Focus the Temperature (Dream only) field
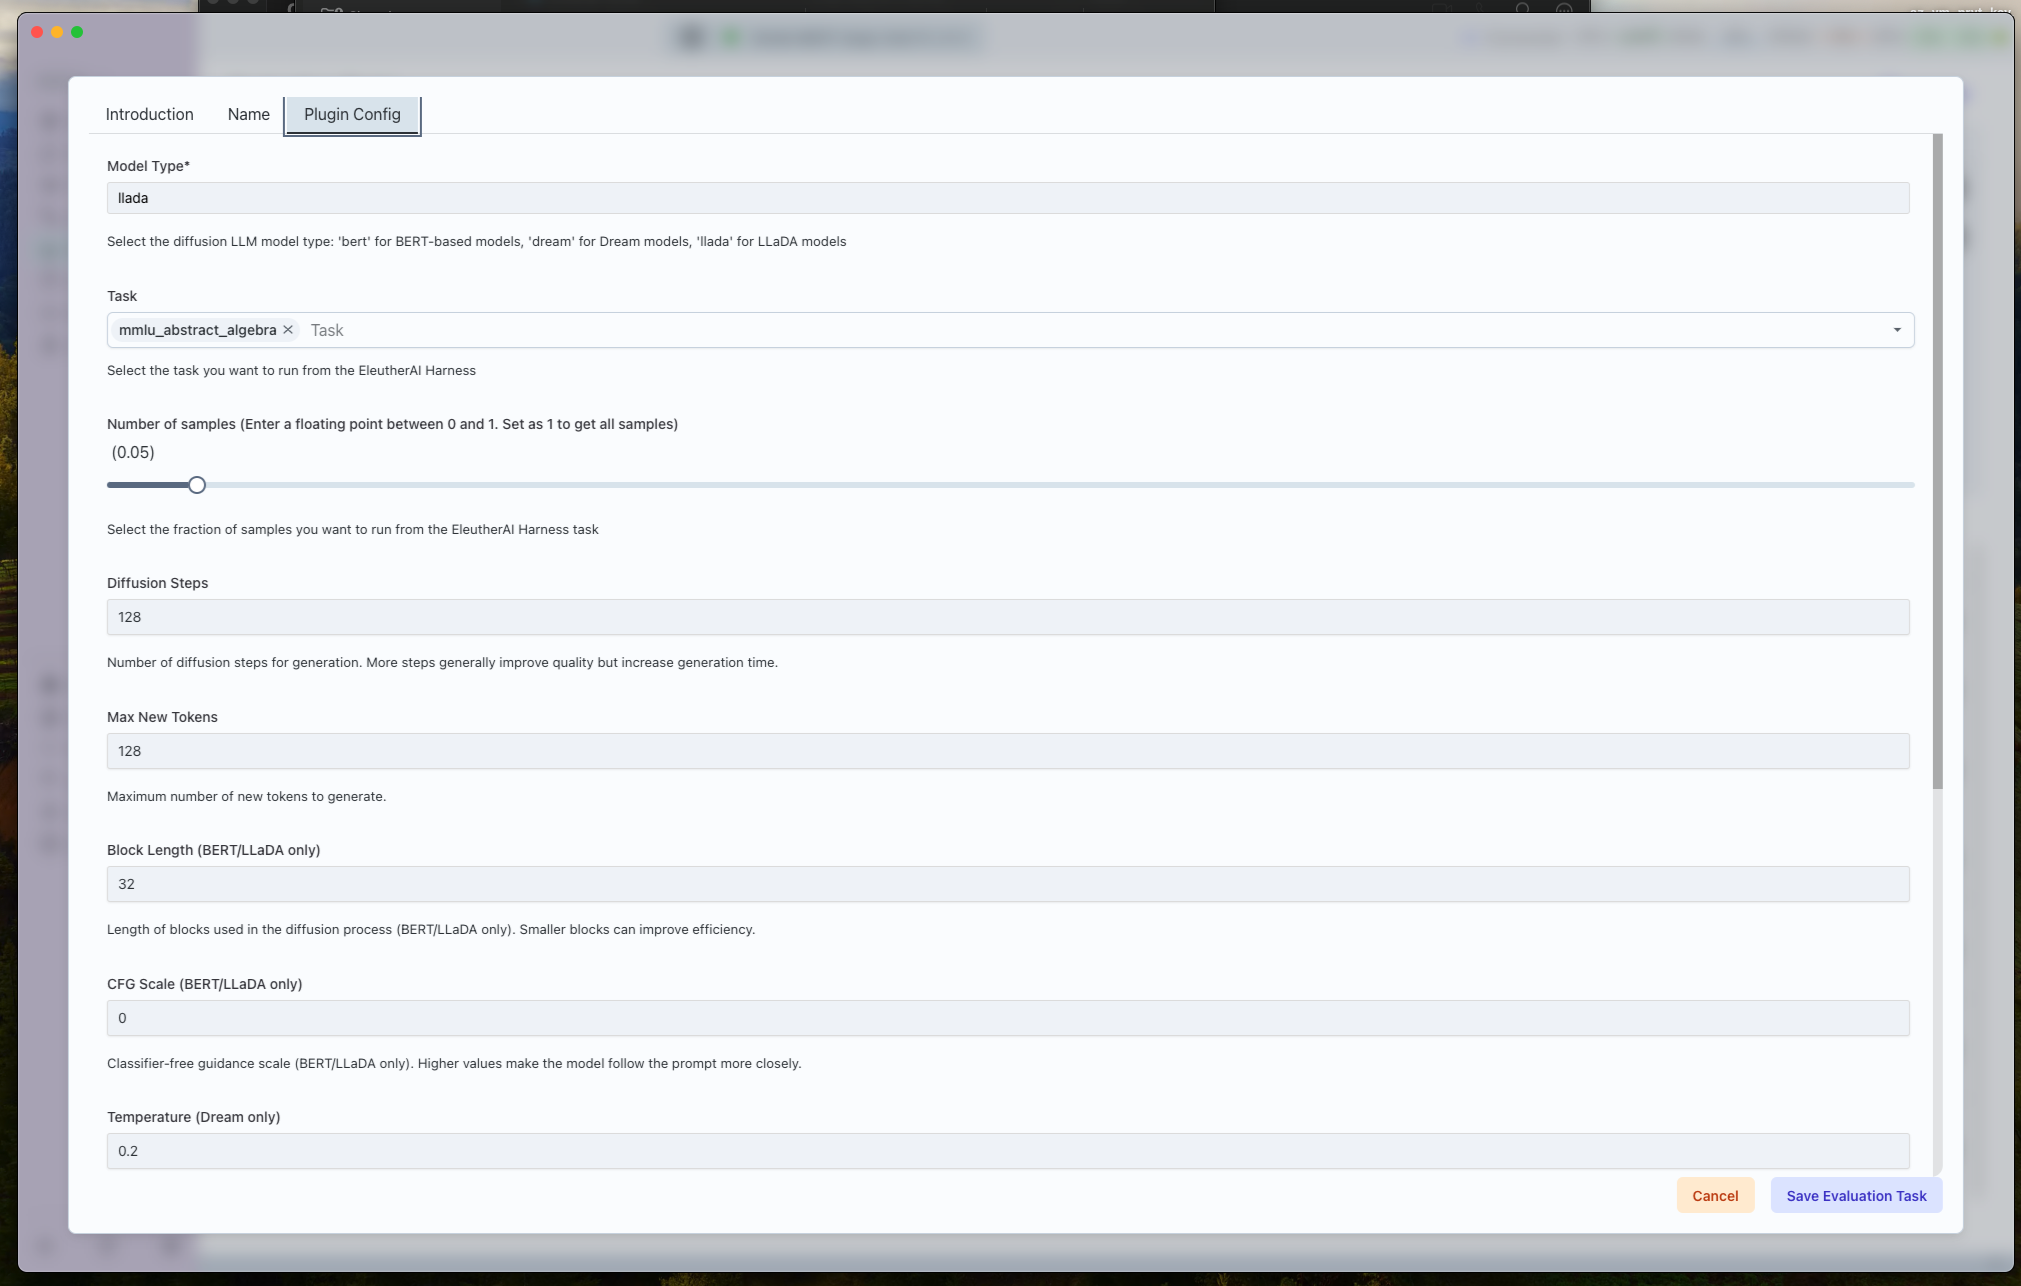This screenshot has height=1286, width=2021. pyautogui.click(x=1007, y=1151)
